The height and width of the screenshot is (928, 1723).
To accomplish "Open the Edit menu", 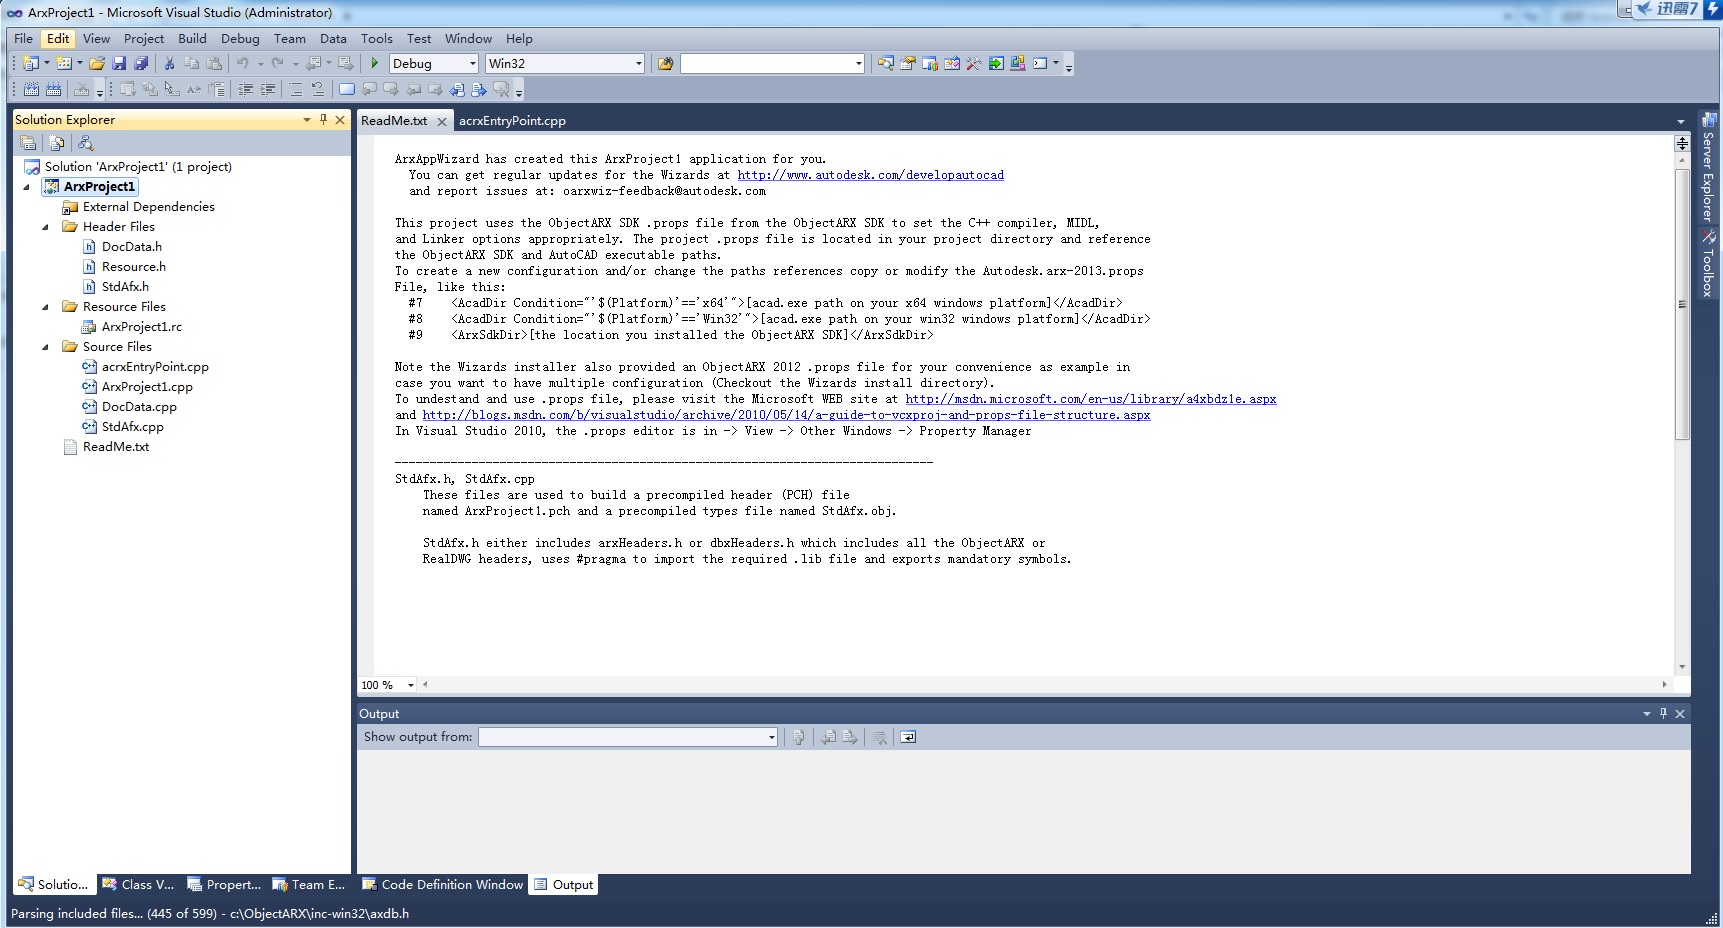I will coord(58,38).
